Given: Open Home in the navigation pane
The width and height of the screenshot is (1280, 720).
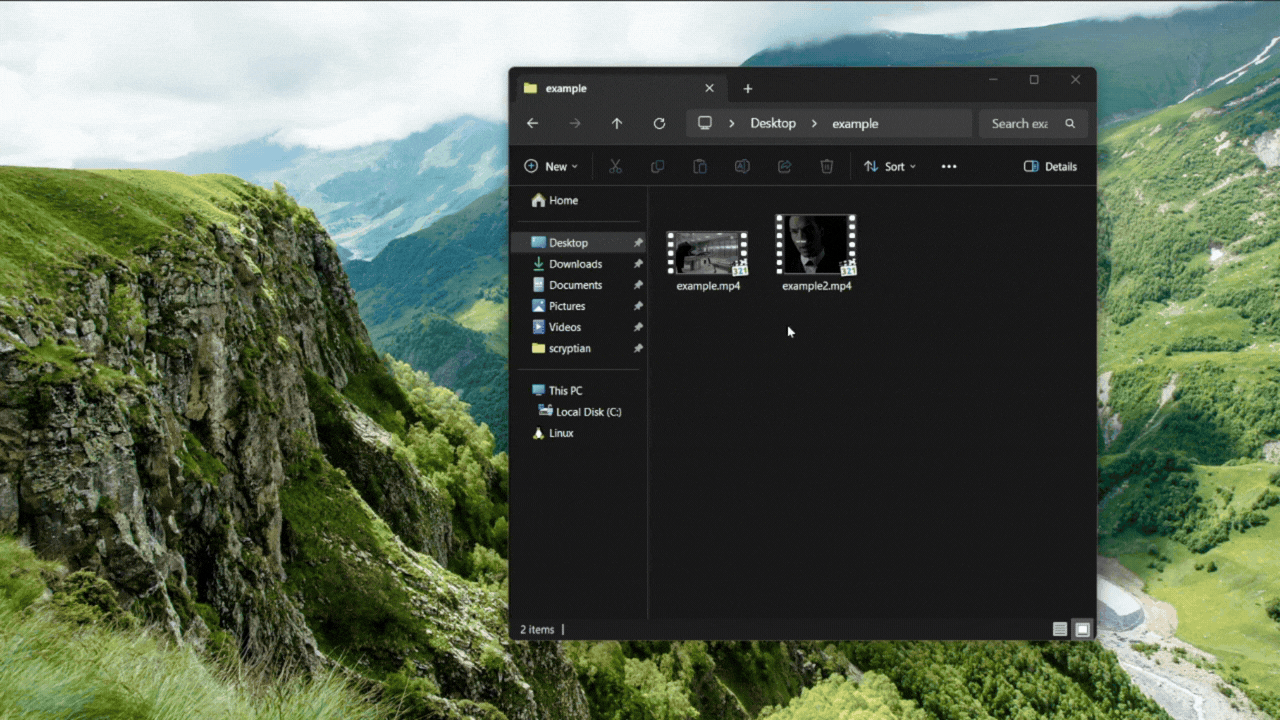Looking at the screenshot, I should (x=555, y=200).
